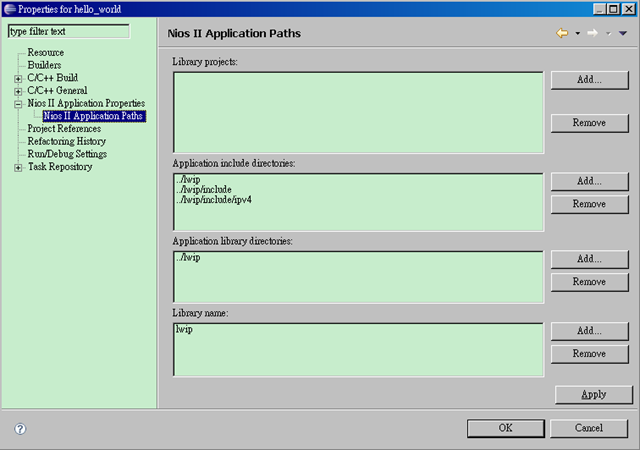Select Nios II Application Paths item
This screenshot has width=640, height=450.
tap(94, 116)
